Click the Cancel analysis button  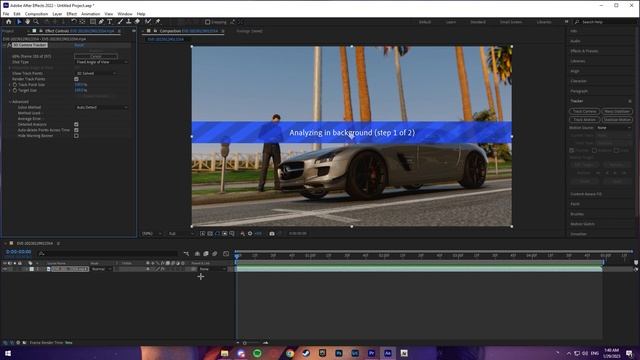(96, 56)
